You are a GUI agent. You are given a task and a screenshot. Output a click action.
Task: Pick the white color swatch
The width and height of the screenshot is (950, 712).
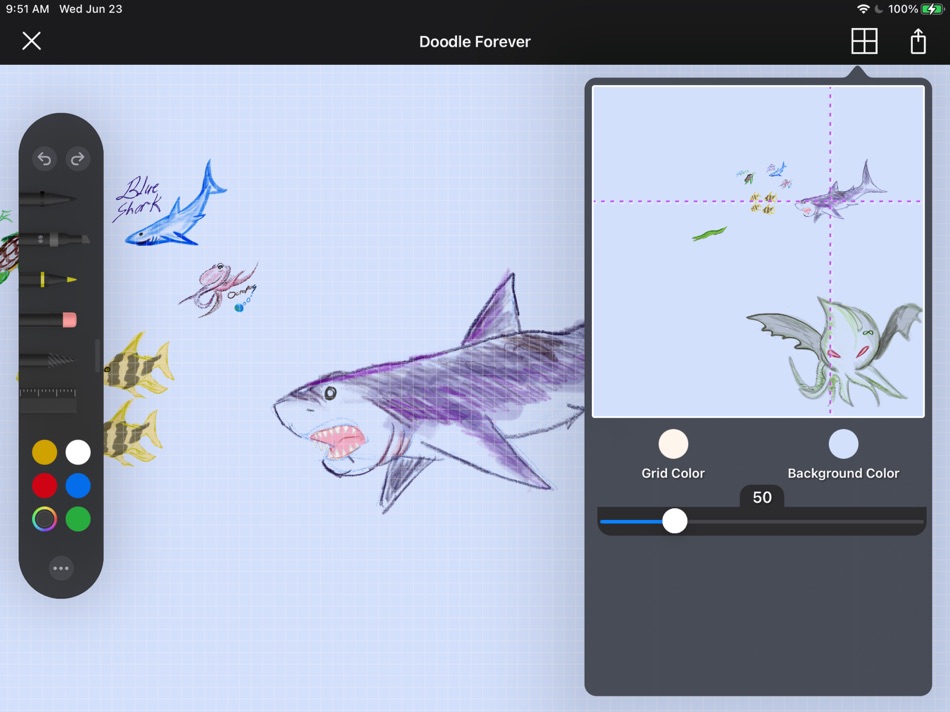click(78, 452)
